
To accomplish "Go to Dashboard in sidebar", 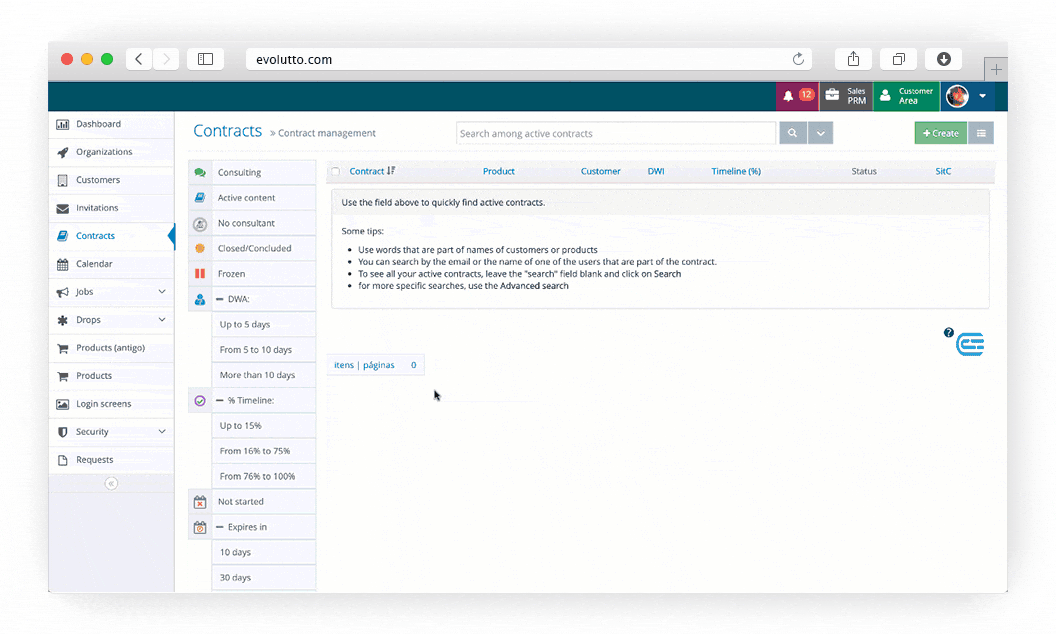I will pyautogui.click(x=98, y=124).
